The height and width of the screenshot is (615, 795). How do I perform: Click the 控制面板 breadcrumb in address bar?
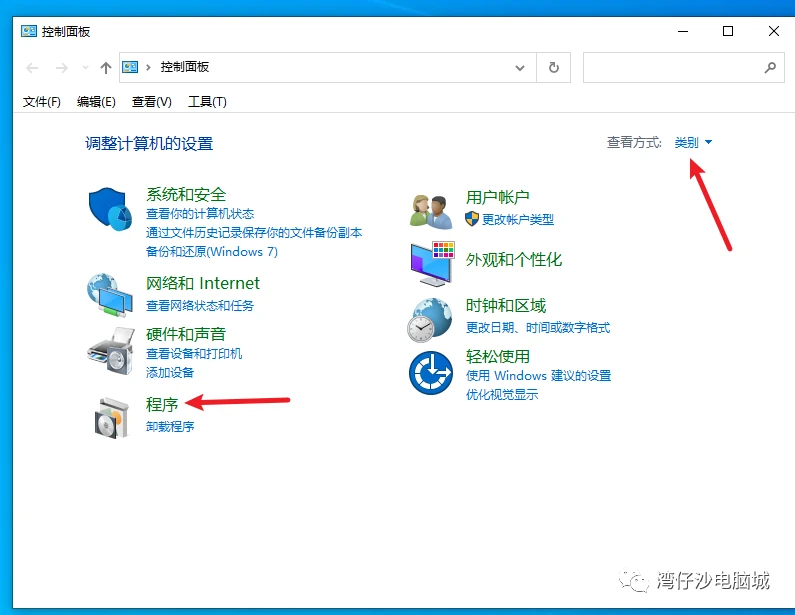point(185,67)
